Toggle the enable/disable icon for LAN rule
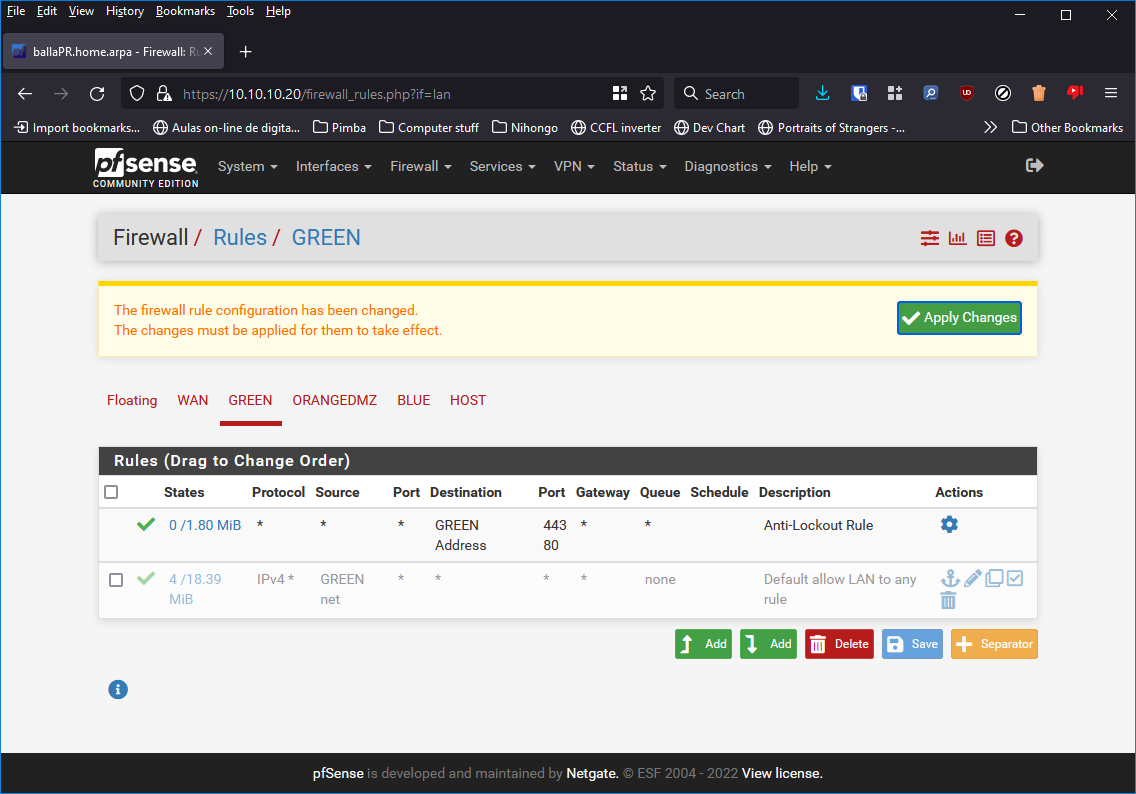The width and height of the screenshot is (1136, 794). click(1015, 579)
